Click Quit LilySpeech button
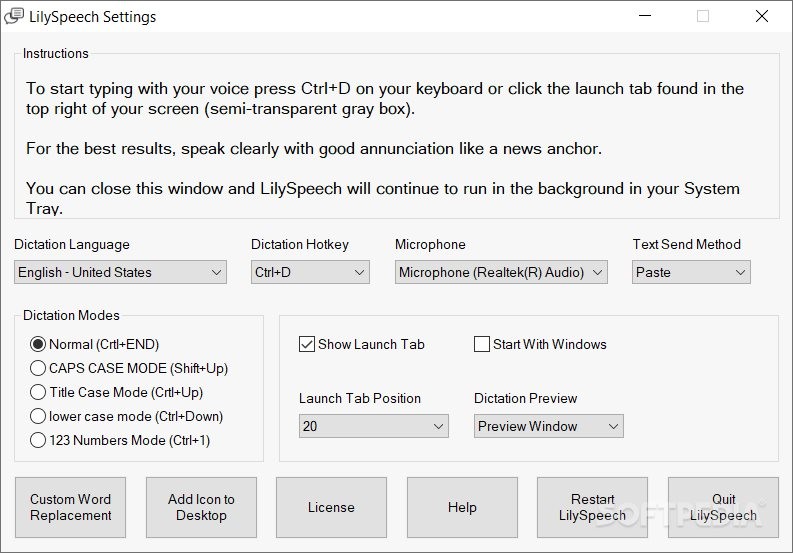Viewport: 793px width, 553px height. (723, 507)
